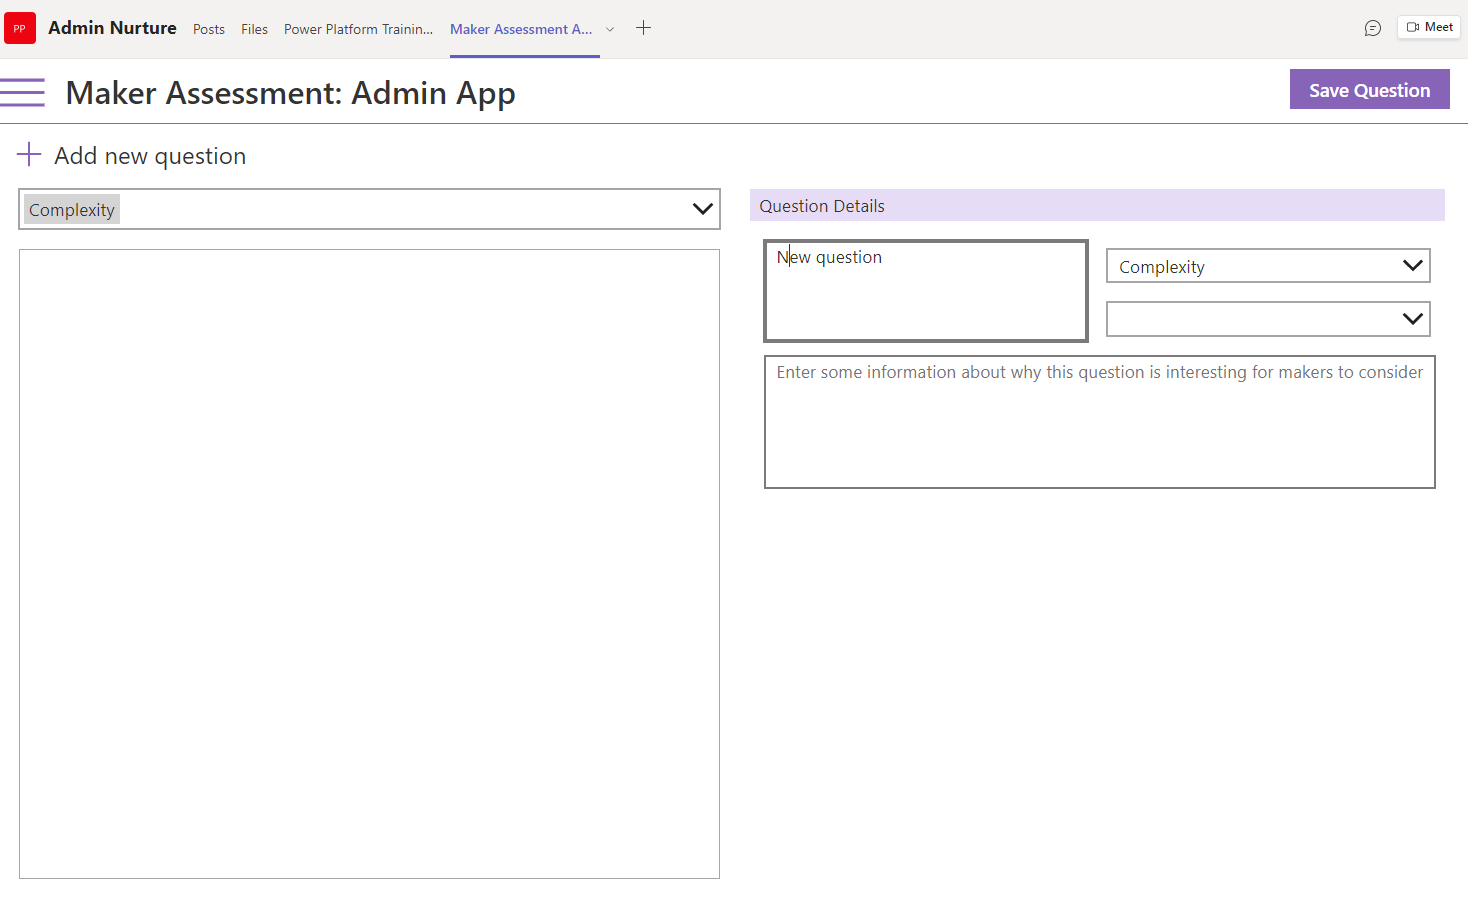This screenshot has height=919, width=1468.
Task: Click the Admin Nurture team avatar
Action: pos(20,27)
